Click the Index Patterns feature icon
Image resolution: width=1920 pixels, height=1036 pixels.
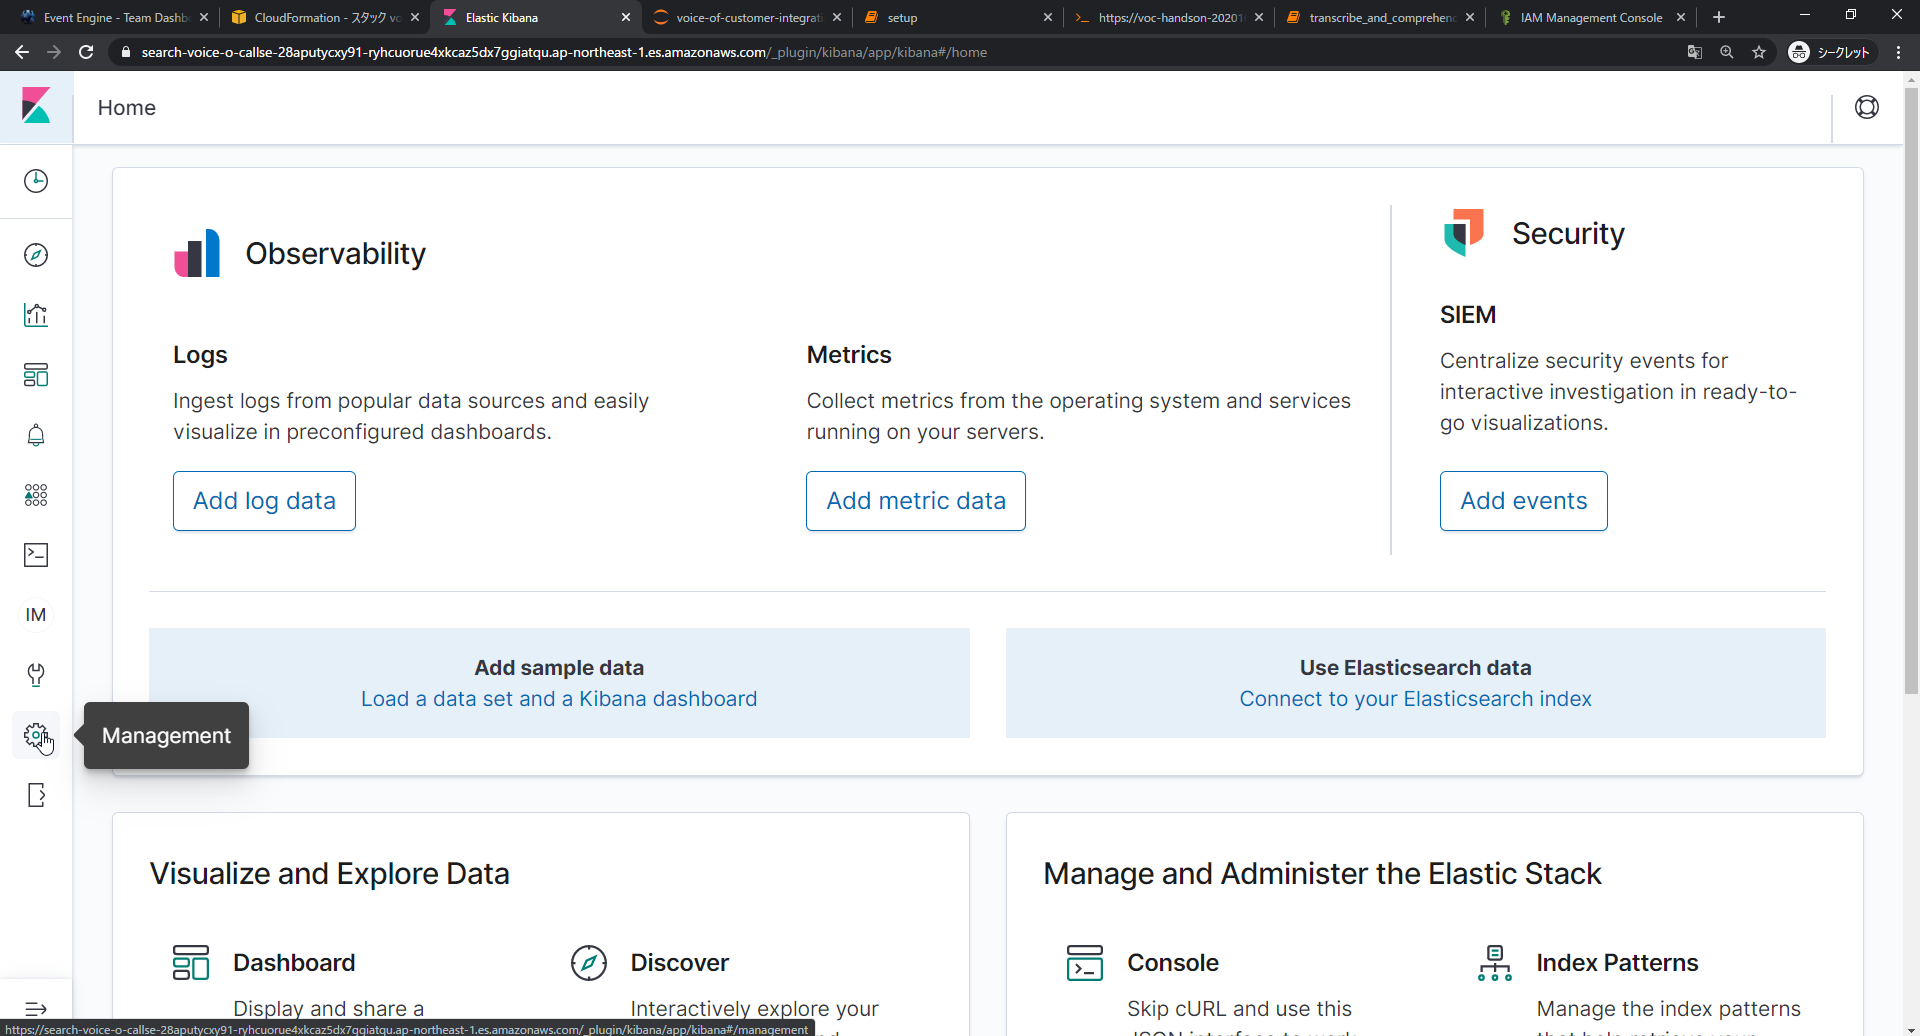[x=1495, y=963]
